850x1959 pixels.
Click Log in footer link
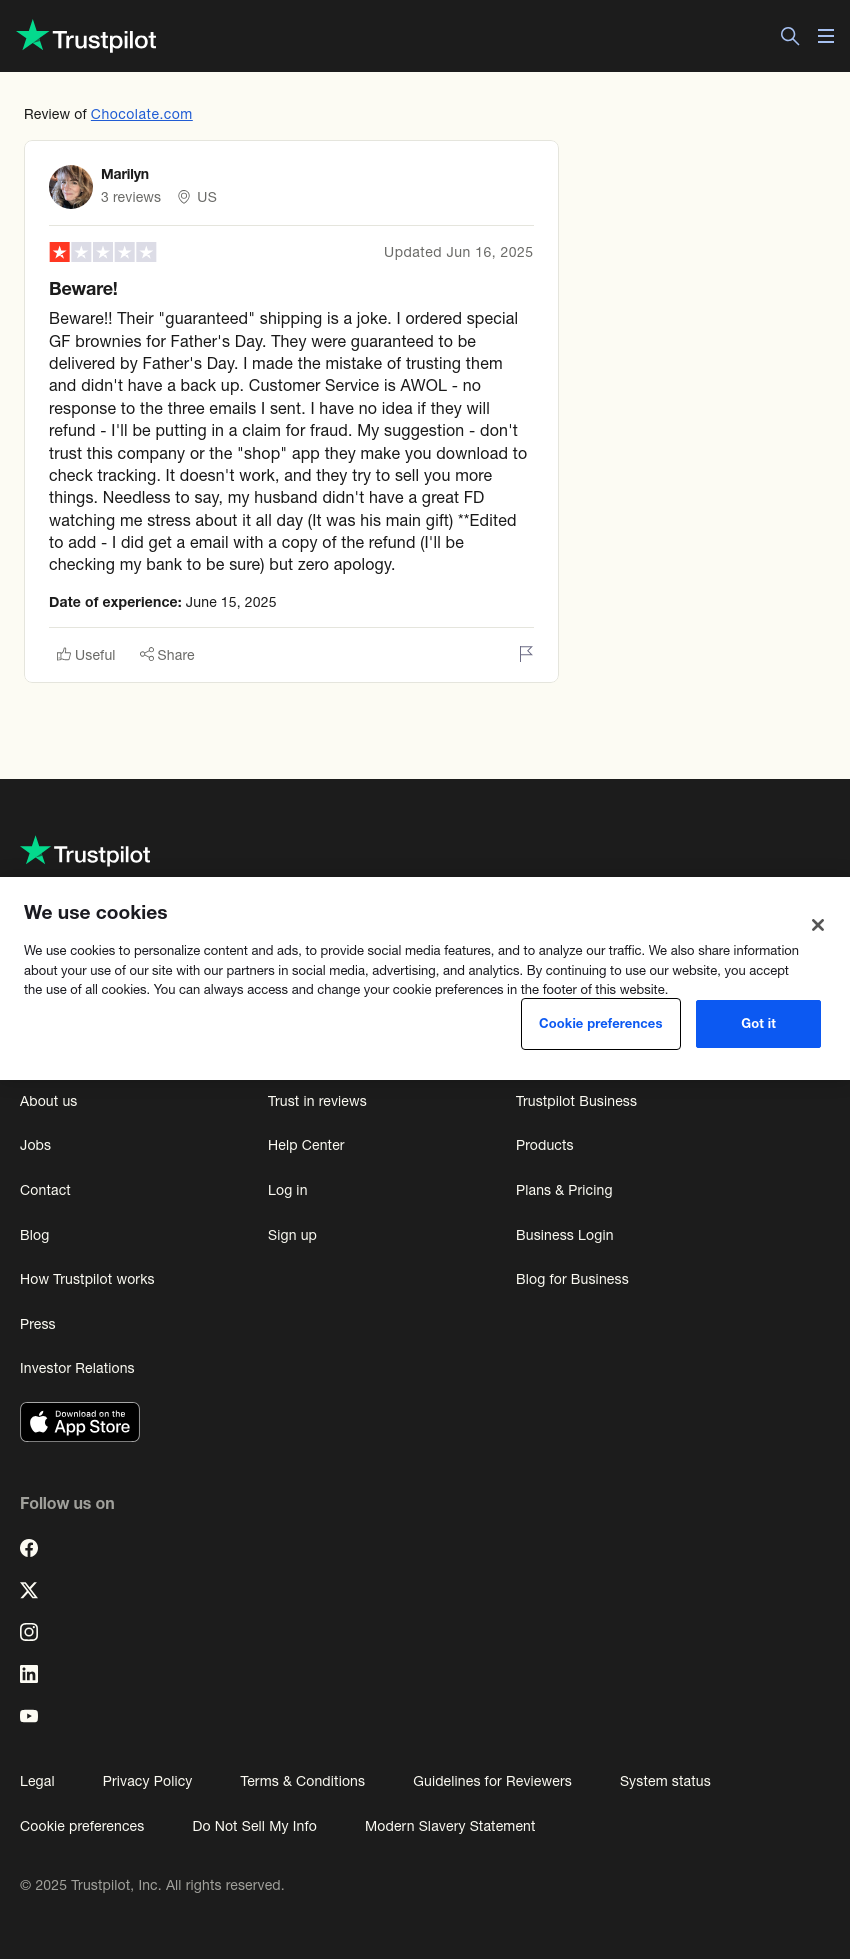(x=287, y=1190)
